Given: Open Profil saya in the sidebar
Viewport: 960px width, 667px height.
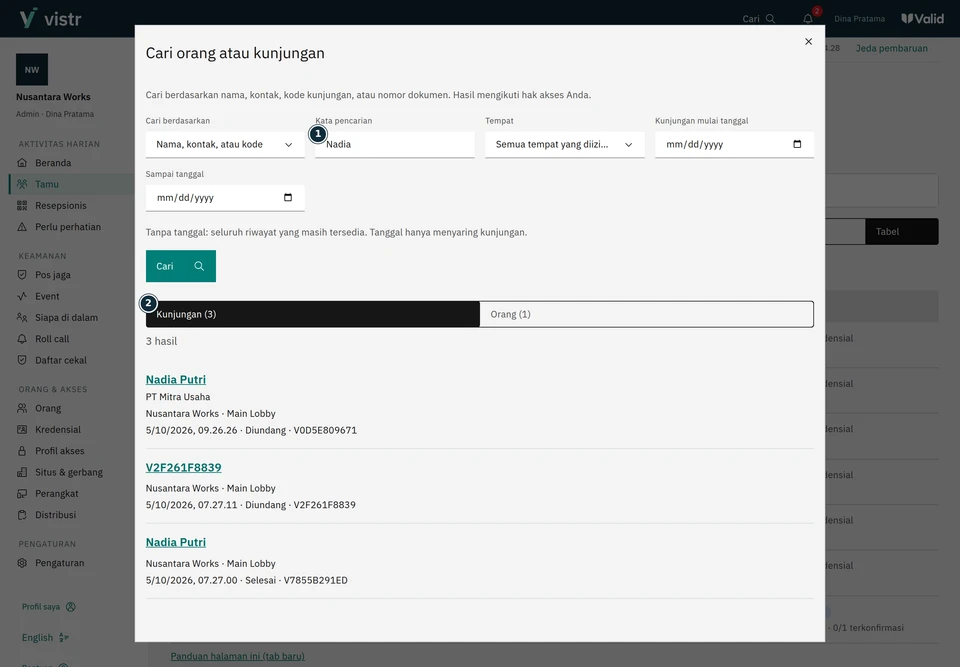Looking at the screenshot, I should 48,607.
